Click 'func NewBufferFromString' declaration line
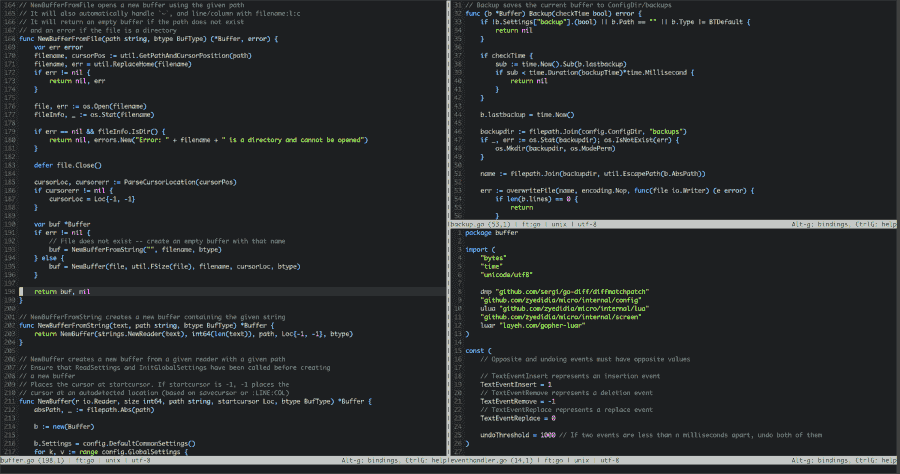The image size is (900, 474). [146, 325]
